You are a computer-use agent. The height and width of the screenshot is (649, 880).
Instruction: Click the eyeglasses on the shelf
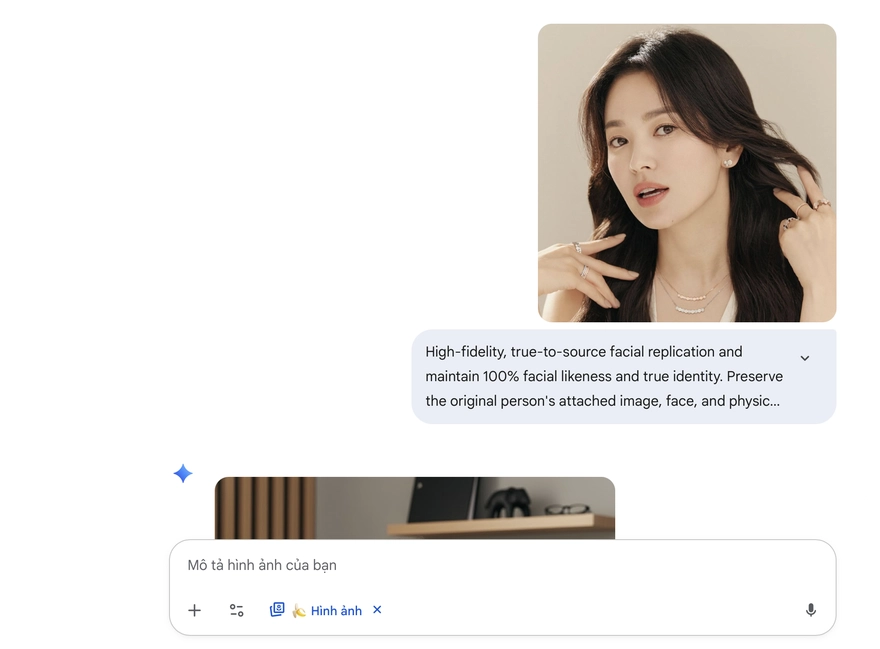(x=567, y=509)
